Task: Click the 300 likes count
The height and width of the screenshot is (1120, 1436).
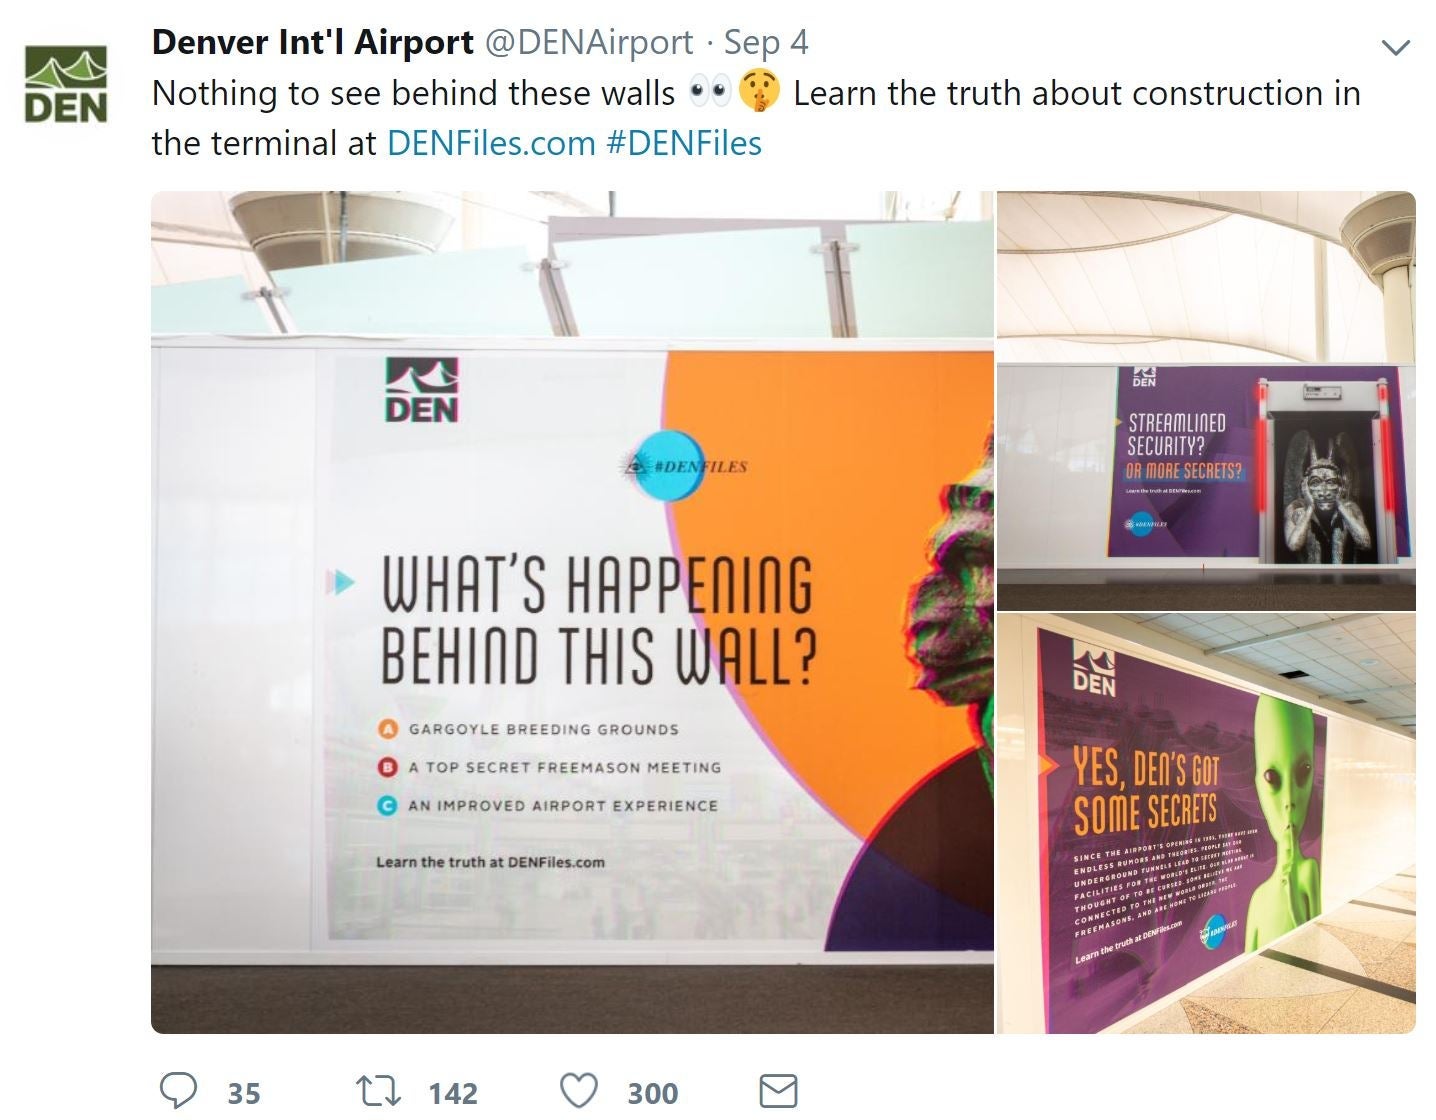Action: [x=653, y=1093]
